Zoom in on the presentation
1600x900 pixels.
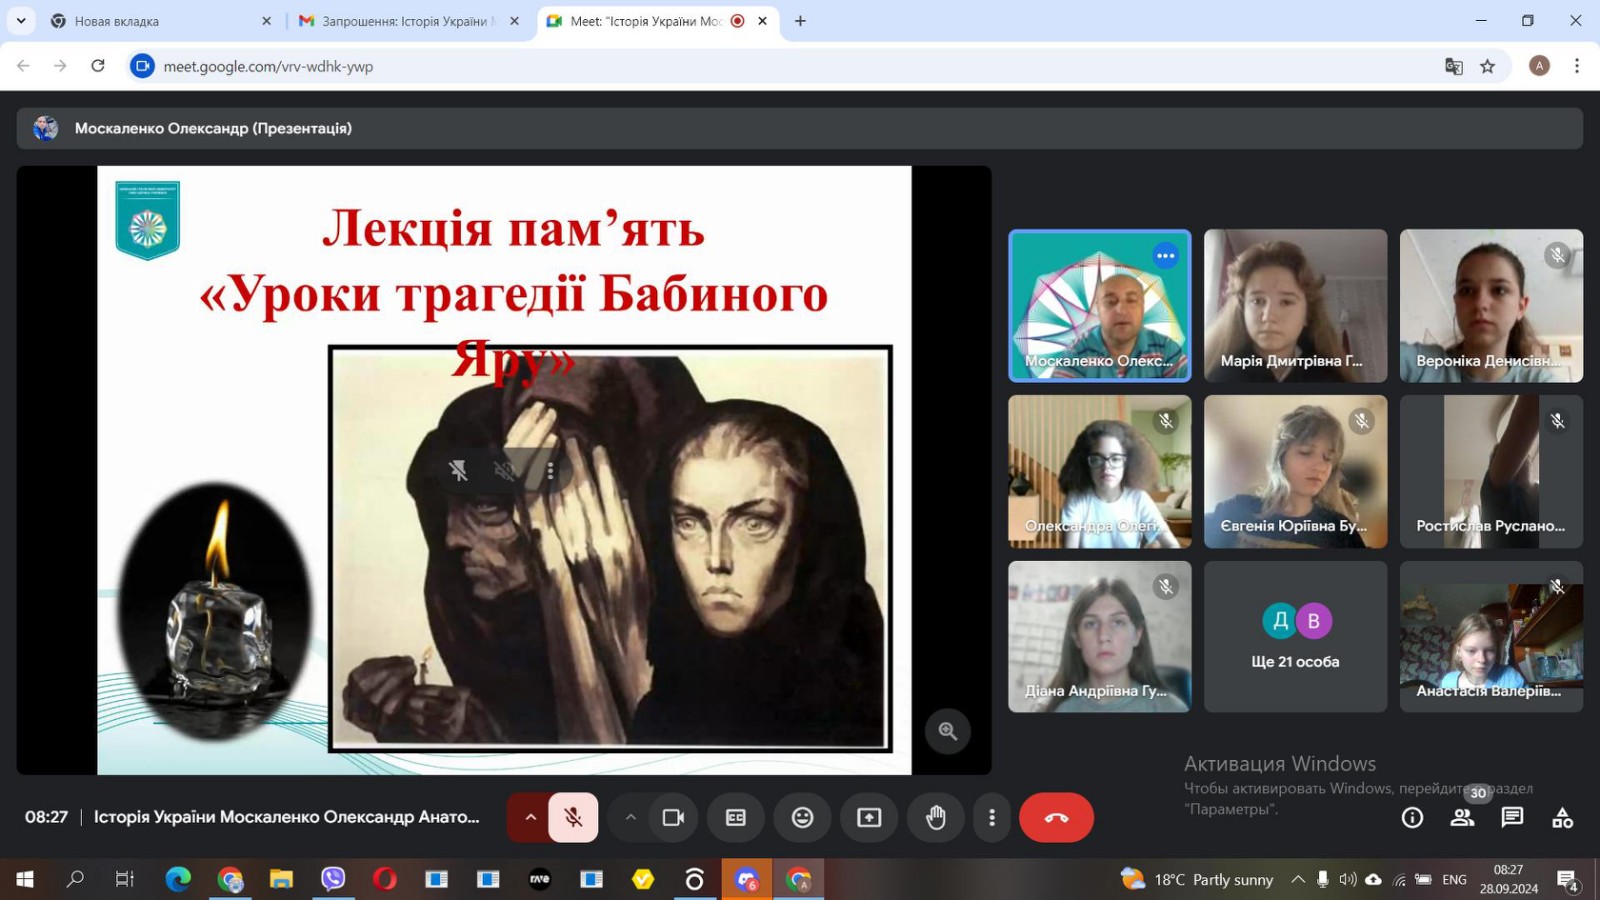point(947,731)
